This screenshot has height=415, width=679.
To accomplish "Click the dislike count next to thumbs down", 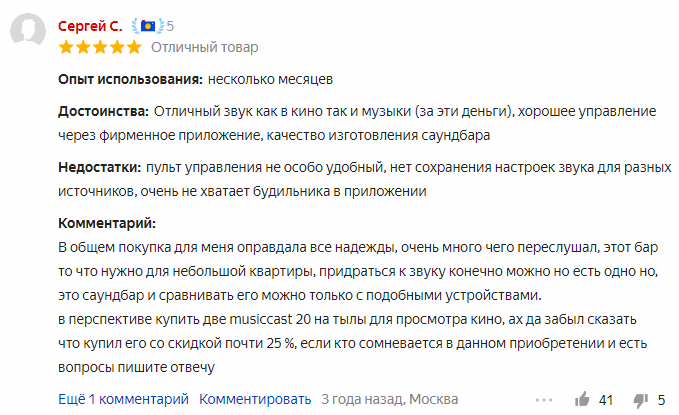I will [661, 400].
